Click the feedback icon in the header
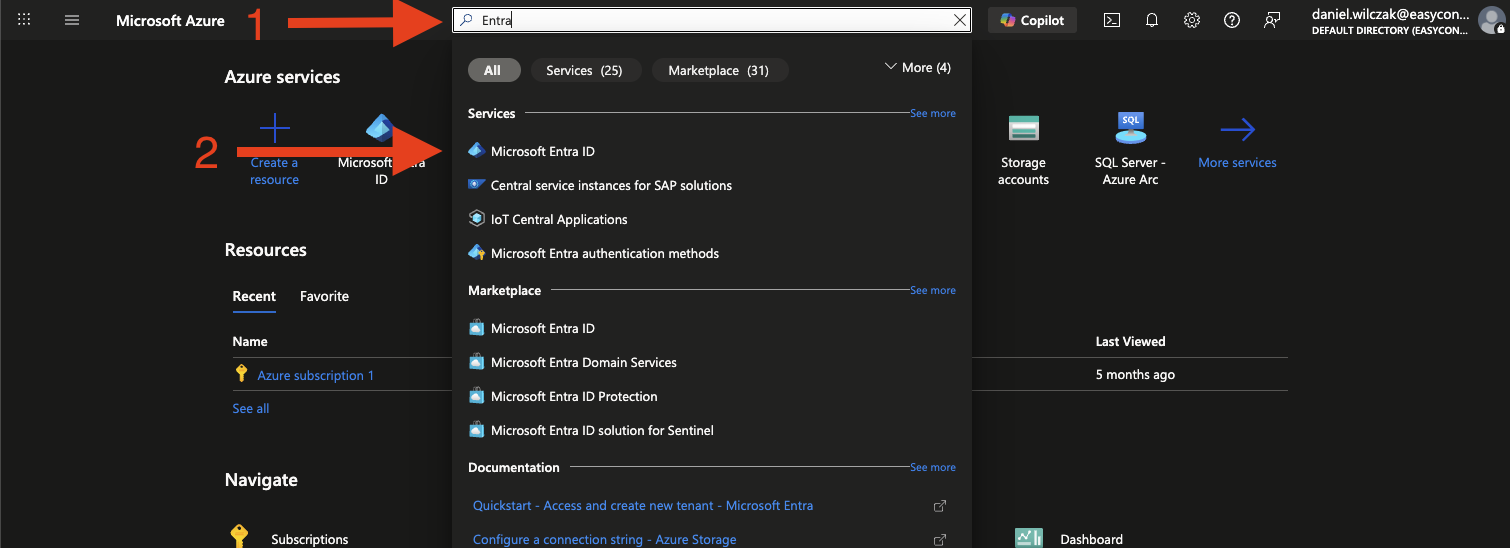The width and height of the screenshot is (1510, 548). (1272, 20)
